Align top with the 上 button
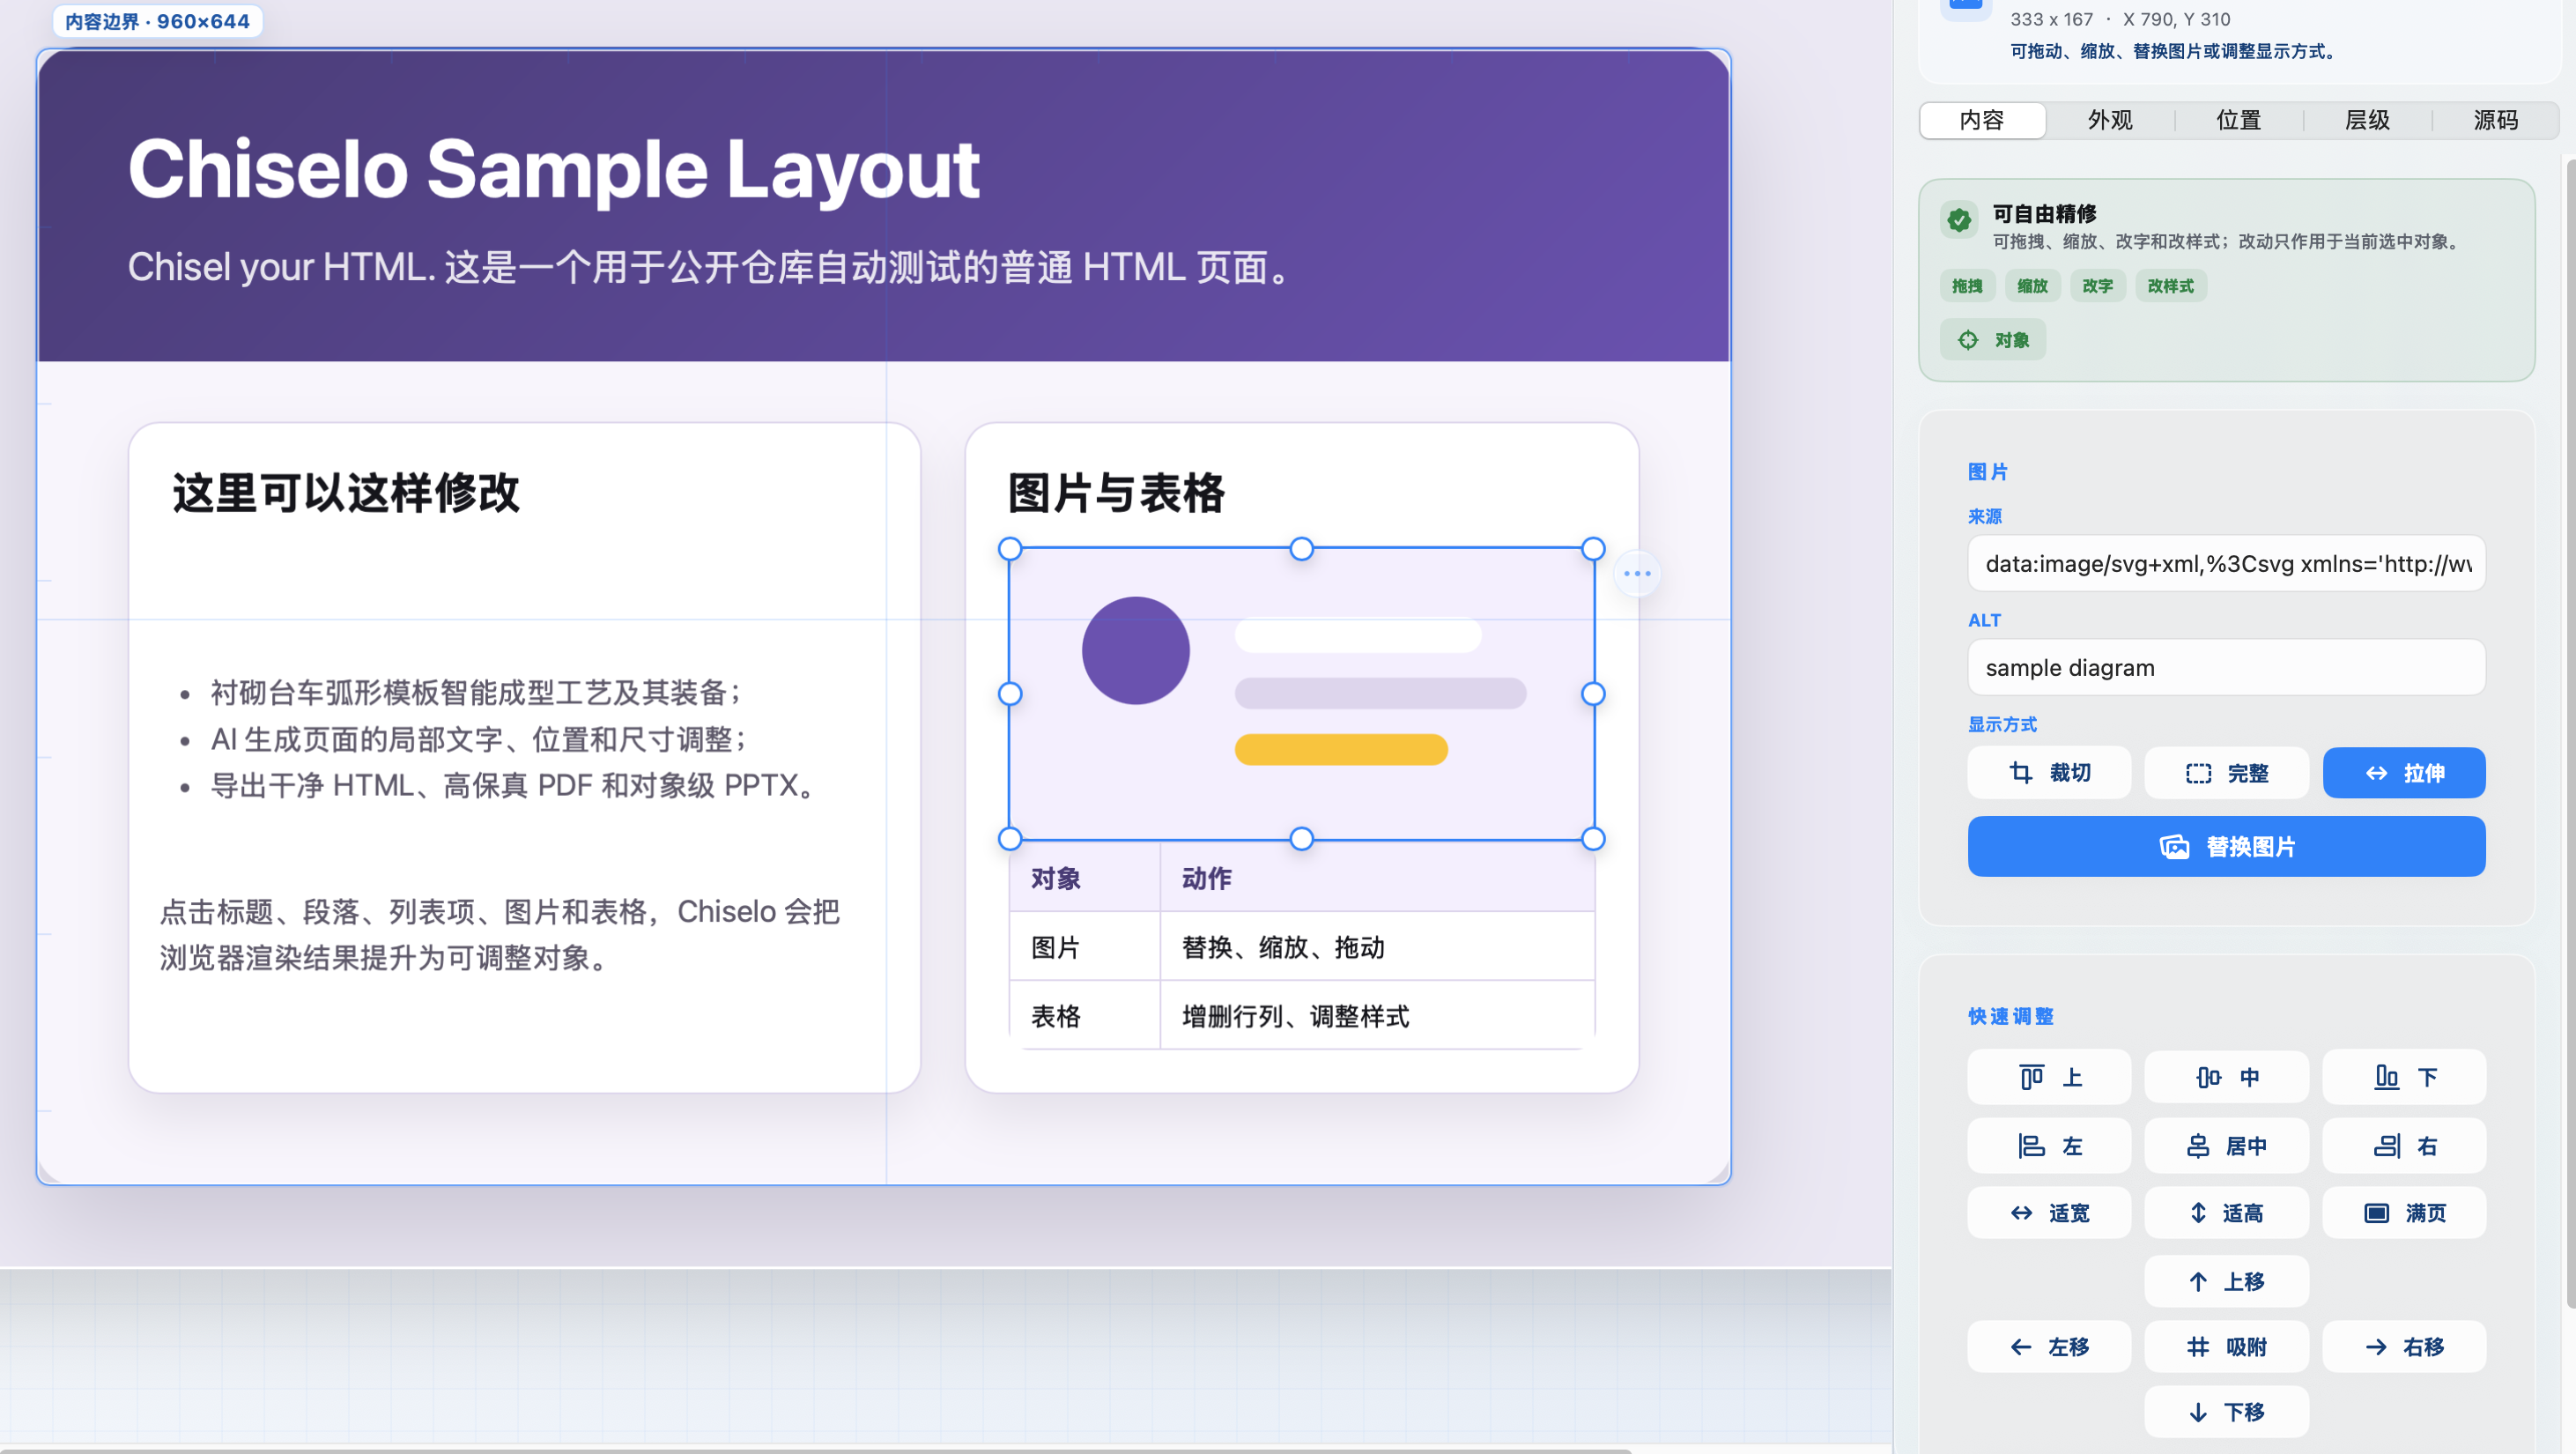 click(x=2049, y=1077)
